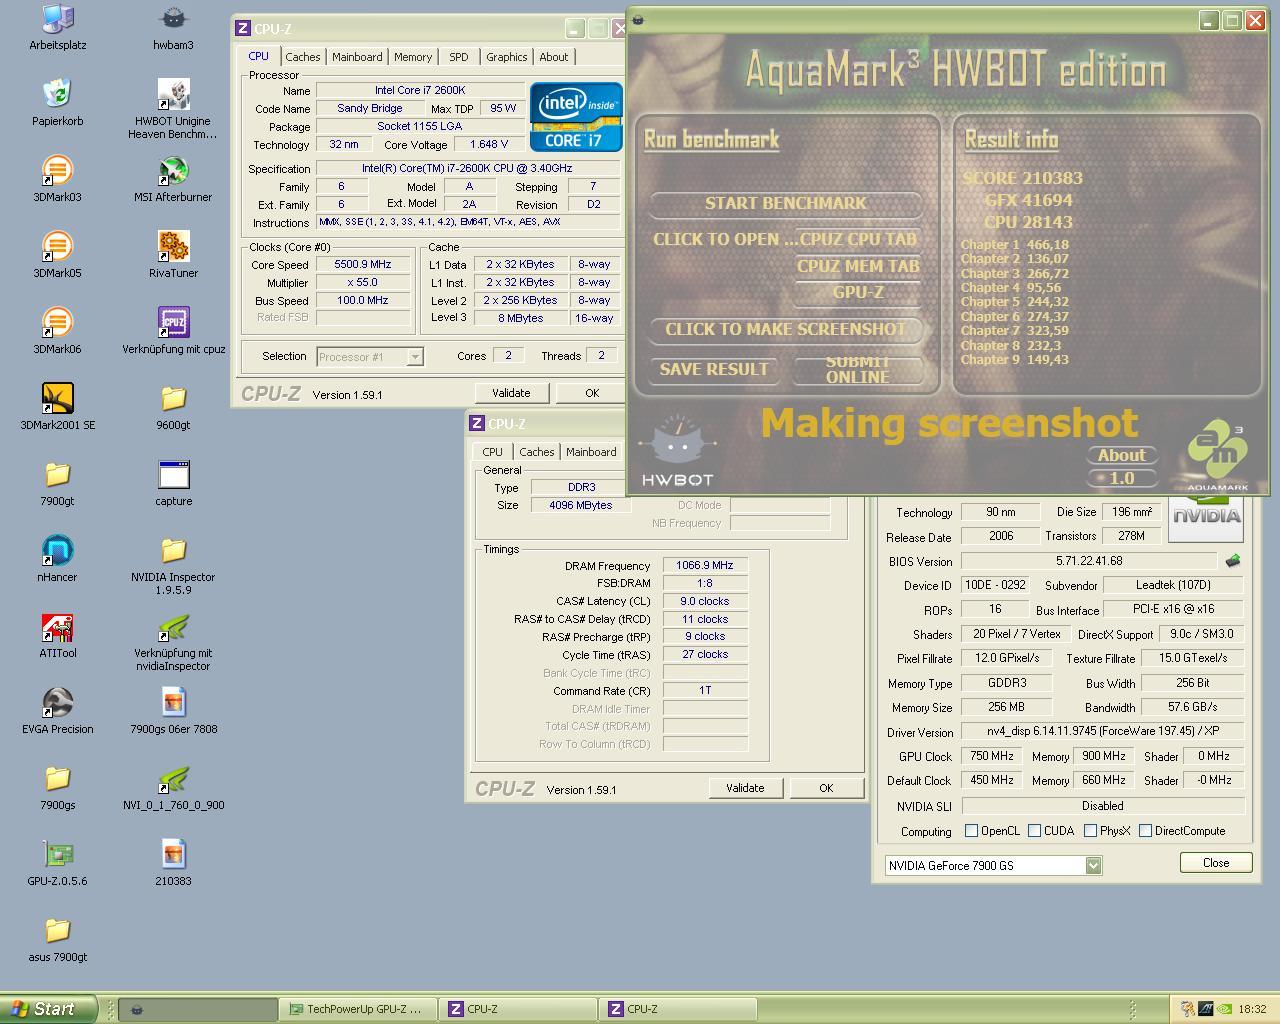Click the GPU Clock value 750 MHz

coord(991,757)
